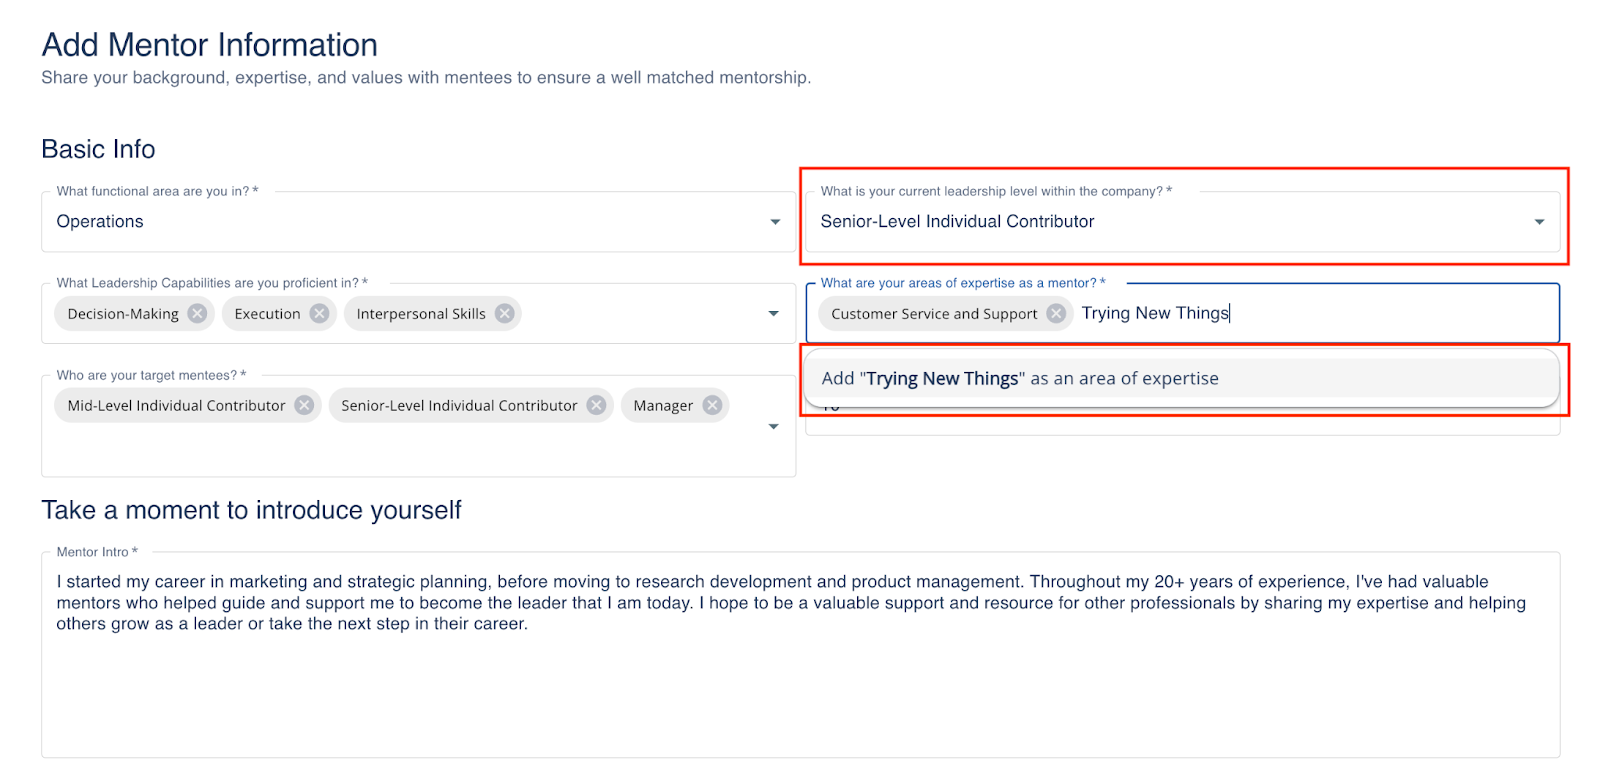Image resolution: width=1600 pixels, height=775 pixels.
Task: Click the Execution chip label
Action: coord(267,314)
